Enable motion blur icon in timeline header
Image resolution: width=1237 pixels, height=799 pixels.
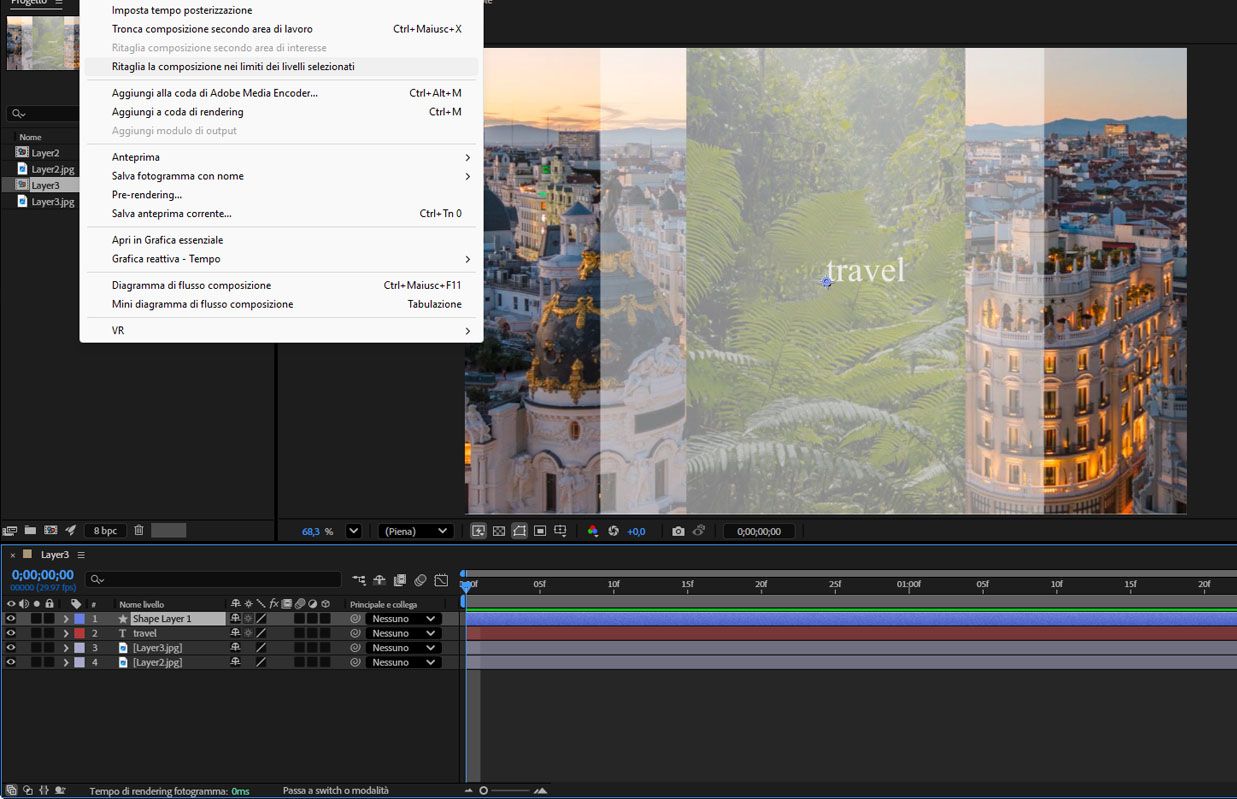420,580
